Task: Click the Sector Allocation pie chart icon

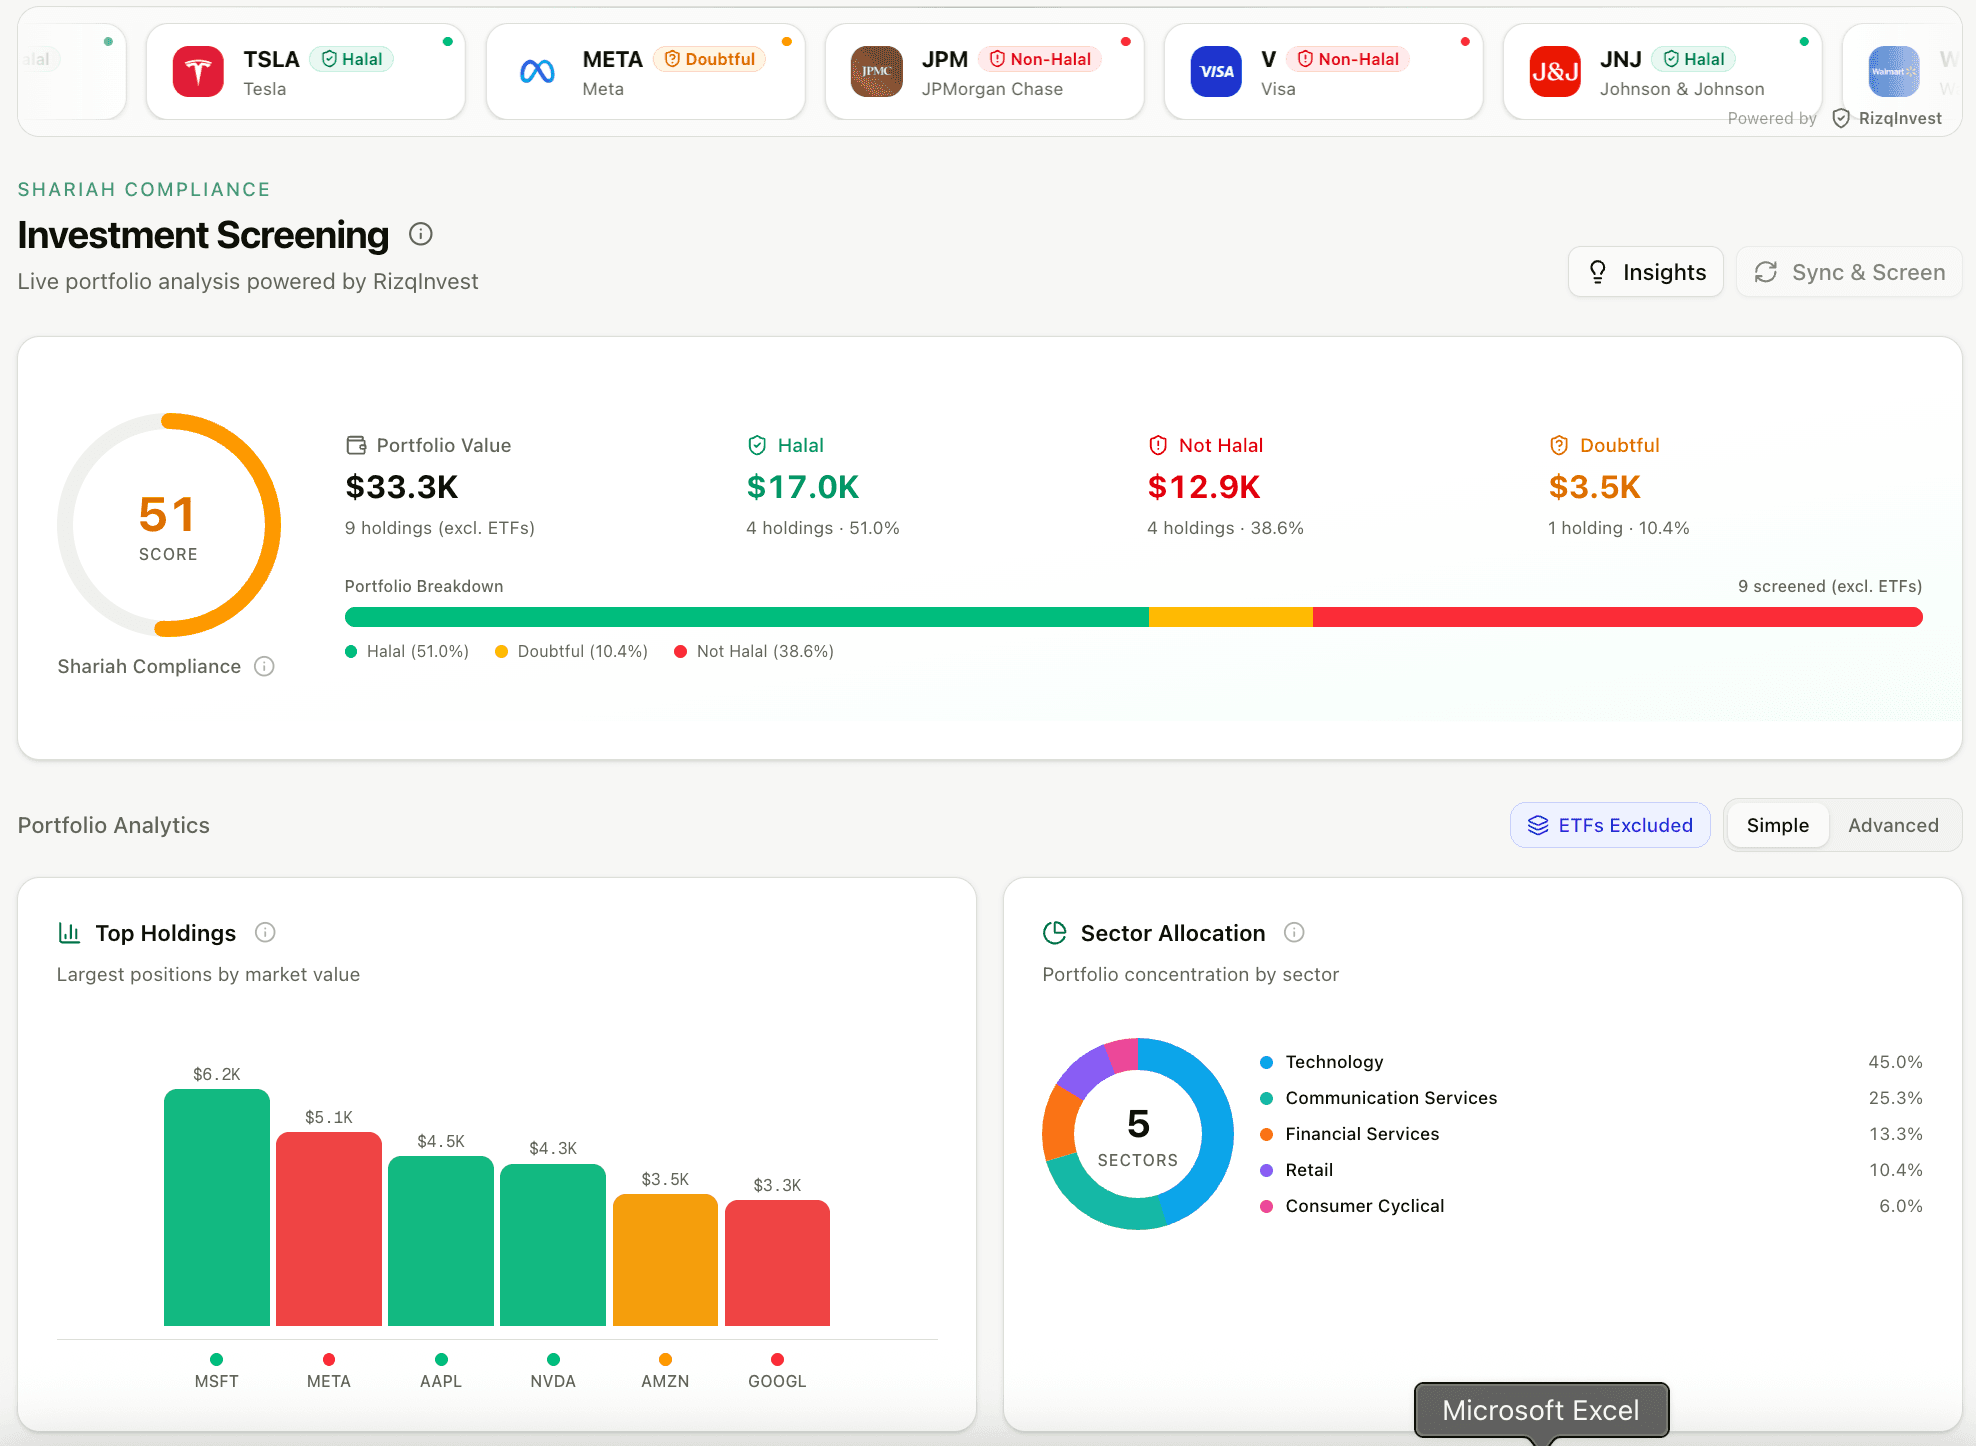Action: [1055, 932]
